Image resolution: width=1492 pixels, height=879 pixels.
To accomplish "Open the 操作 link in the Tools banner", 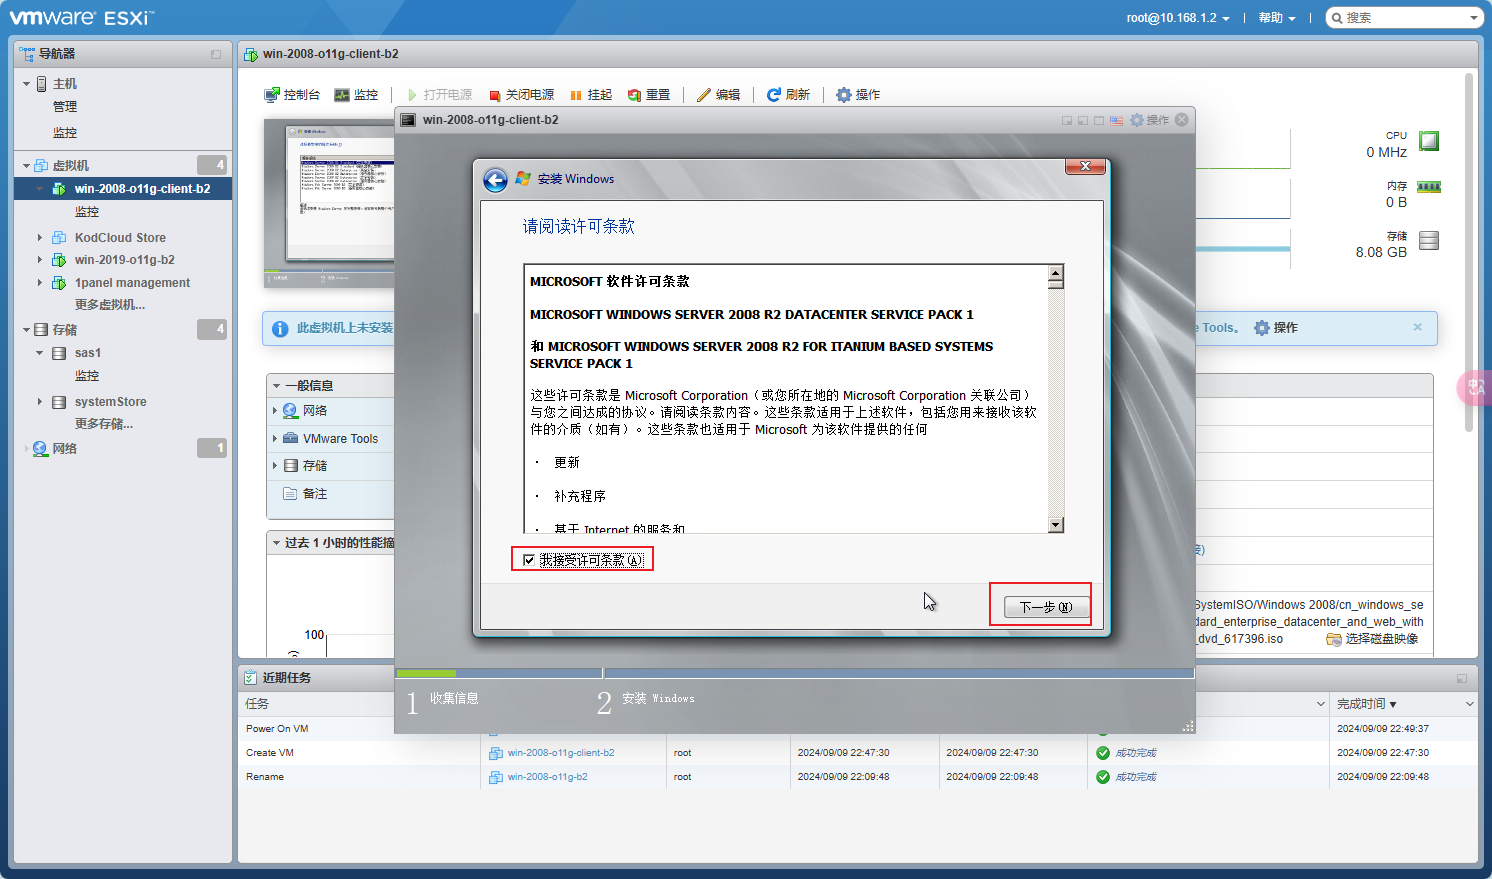I will [x=1276, y=328].
